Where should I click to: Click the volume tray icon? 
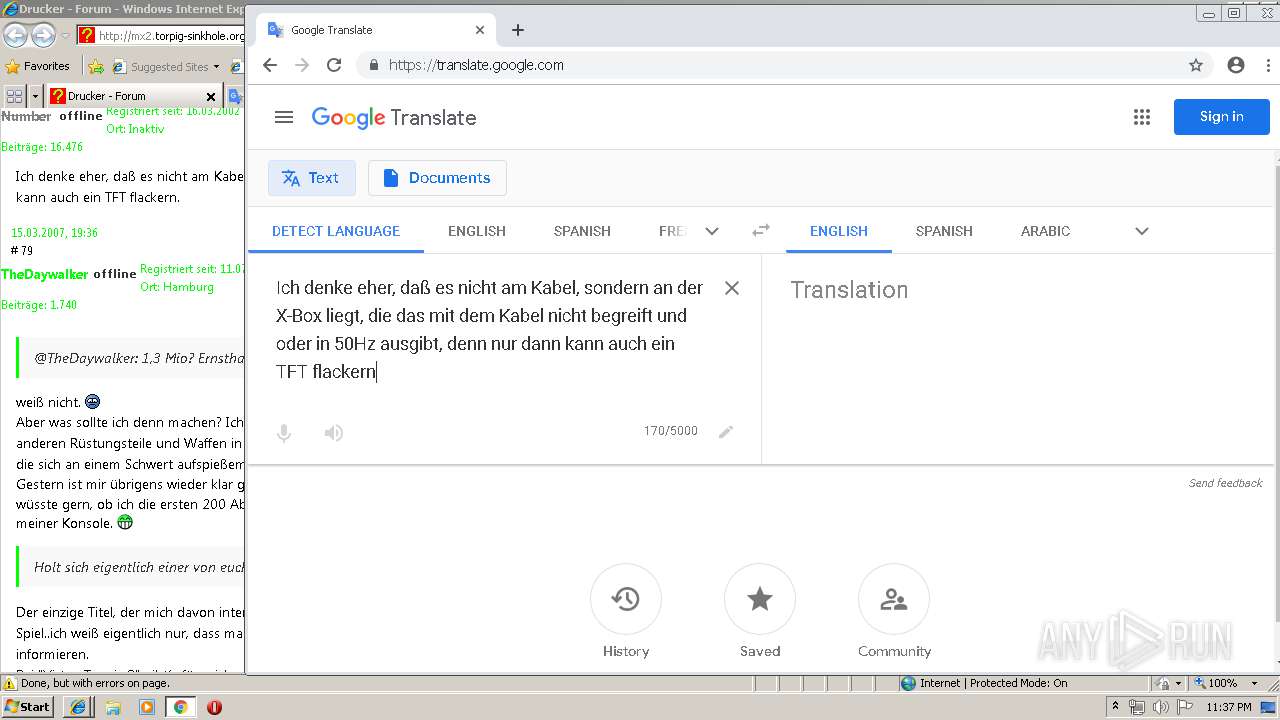click(1161, 707)
